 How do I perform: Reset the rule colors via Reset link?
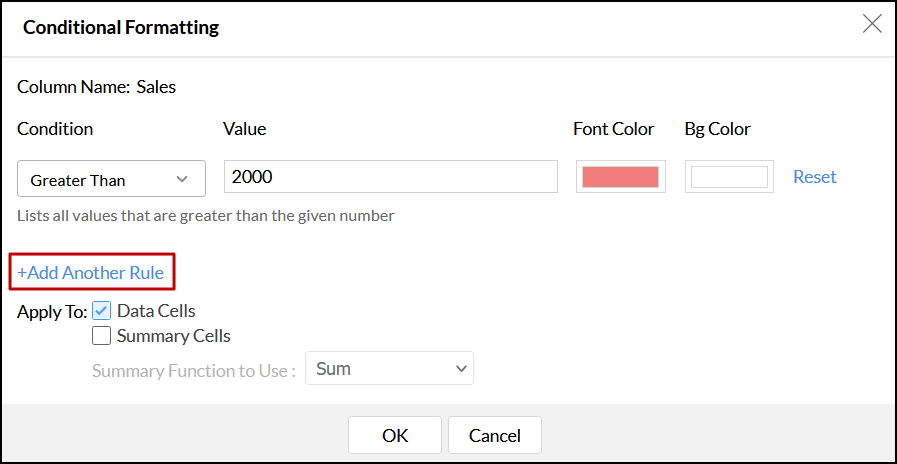(x=814, y=177)
